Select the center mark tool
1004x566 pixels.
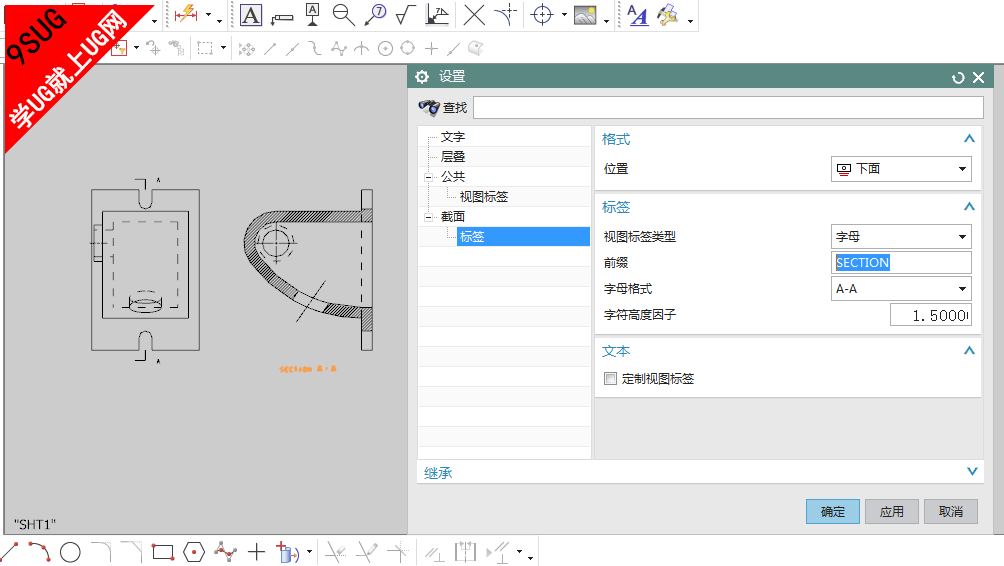coord(542,15)
